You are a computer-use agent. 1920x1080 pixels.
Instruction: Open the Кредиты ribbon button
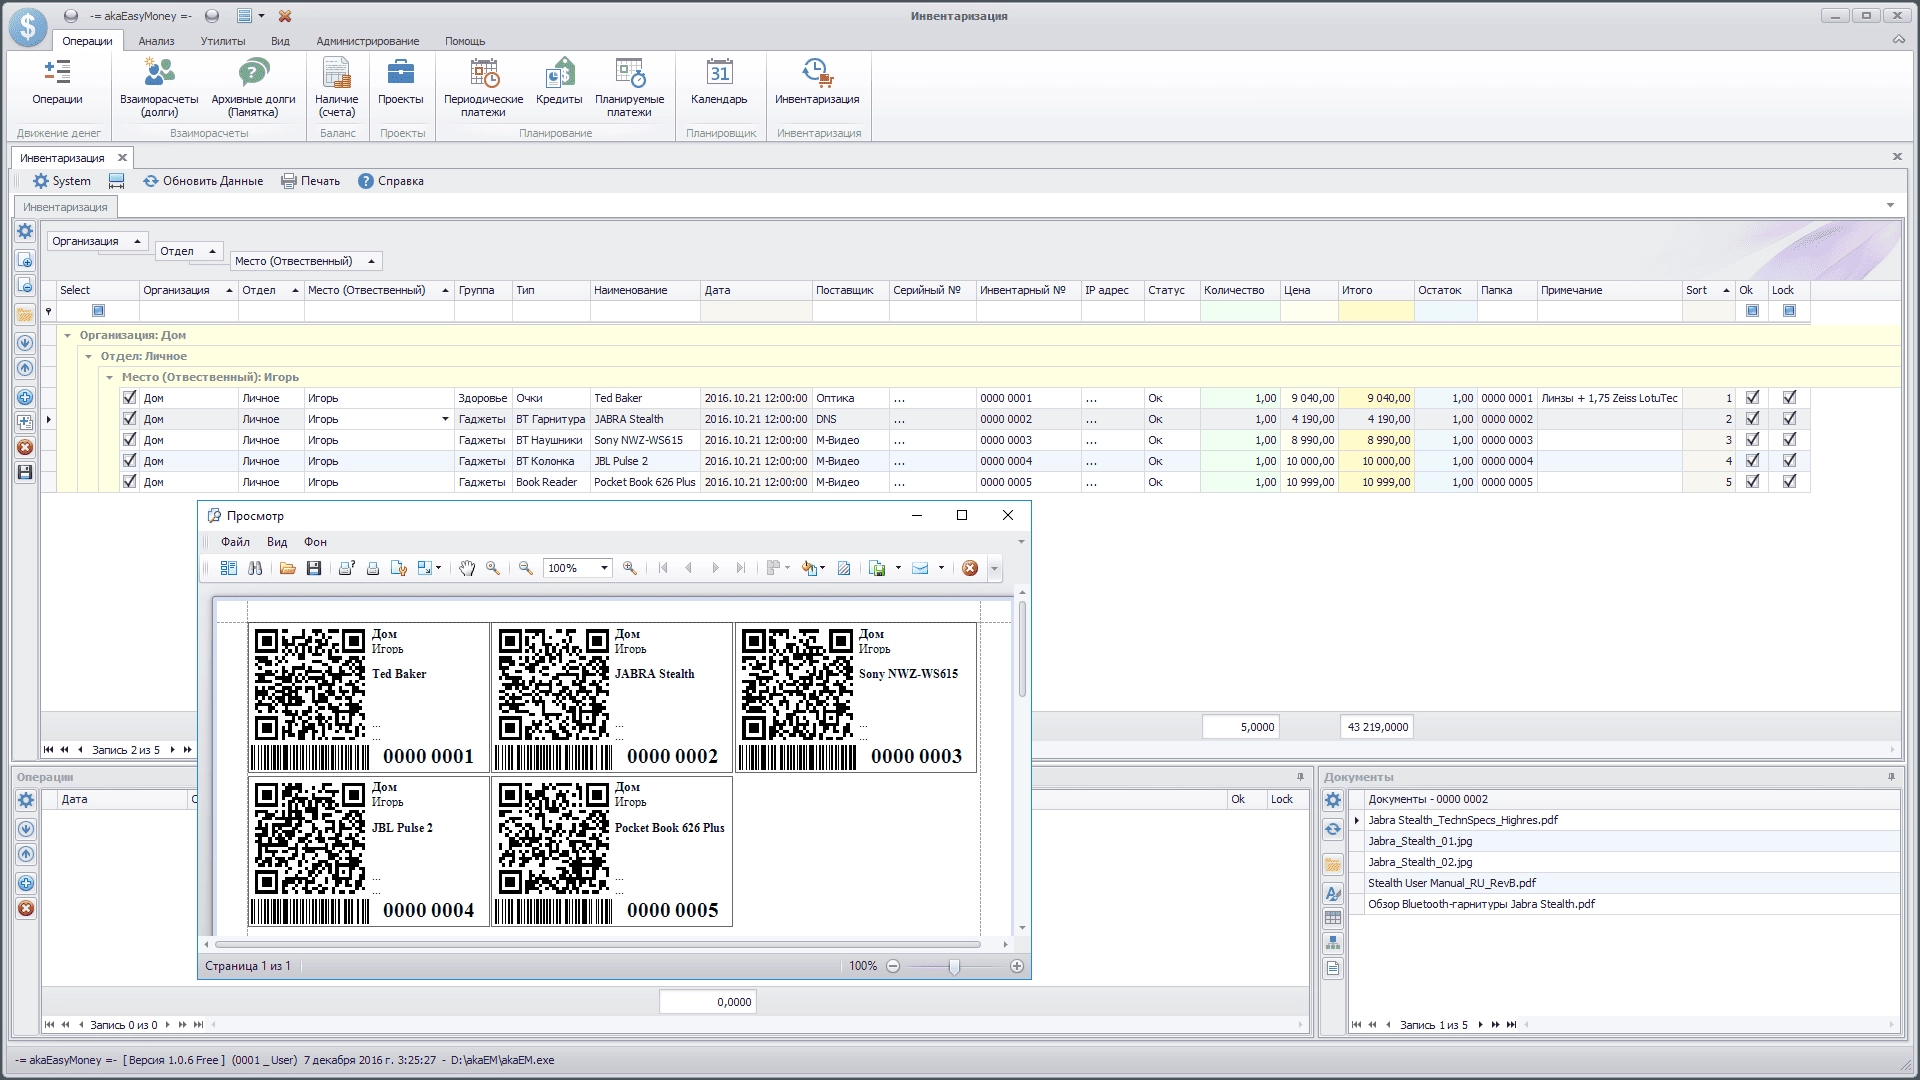(559, 82)
